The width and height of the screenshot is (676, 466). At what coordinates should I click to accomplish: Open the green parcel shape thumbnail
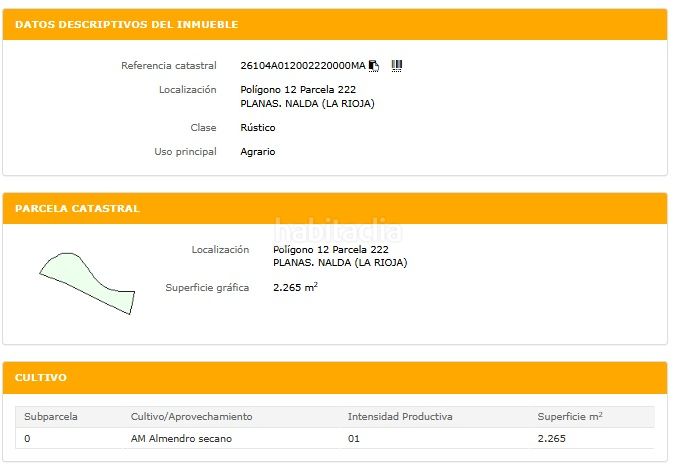click(x=87, y=282)
